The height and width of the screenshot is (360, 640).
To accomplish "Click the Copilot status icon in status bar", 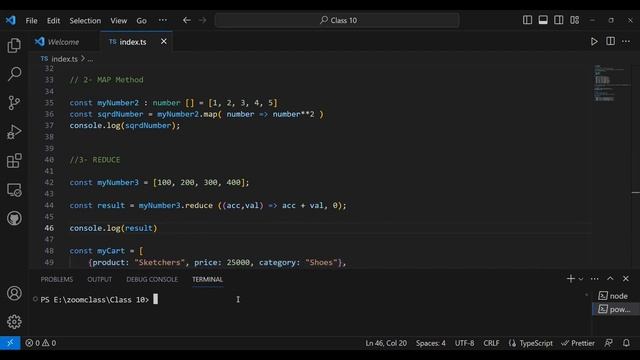I will [608, 343].
